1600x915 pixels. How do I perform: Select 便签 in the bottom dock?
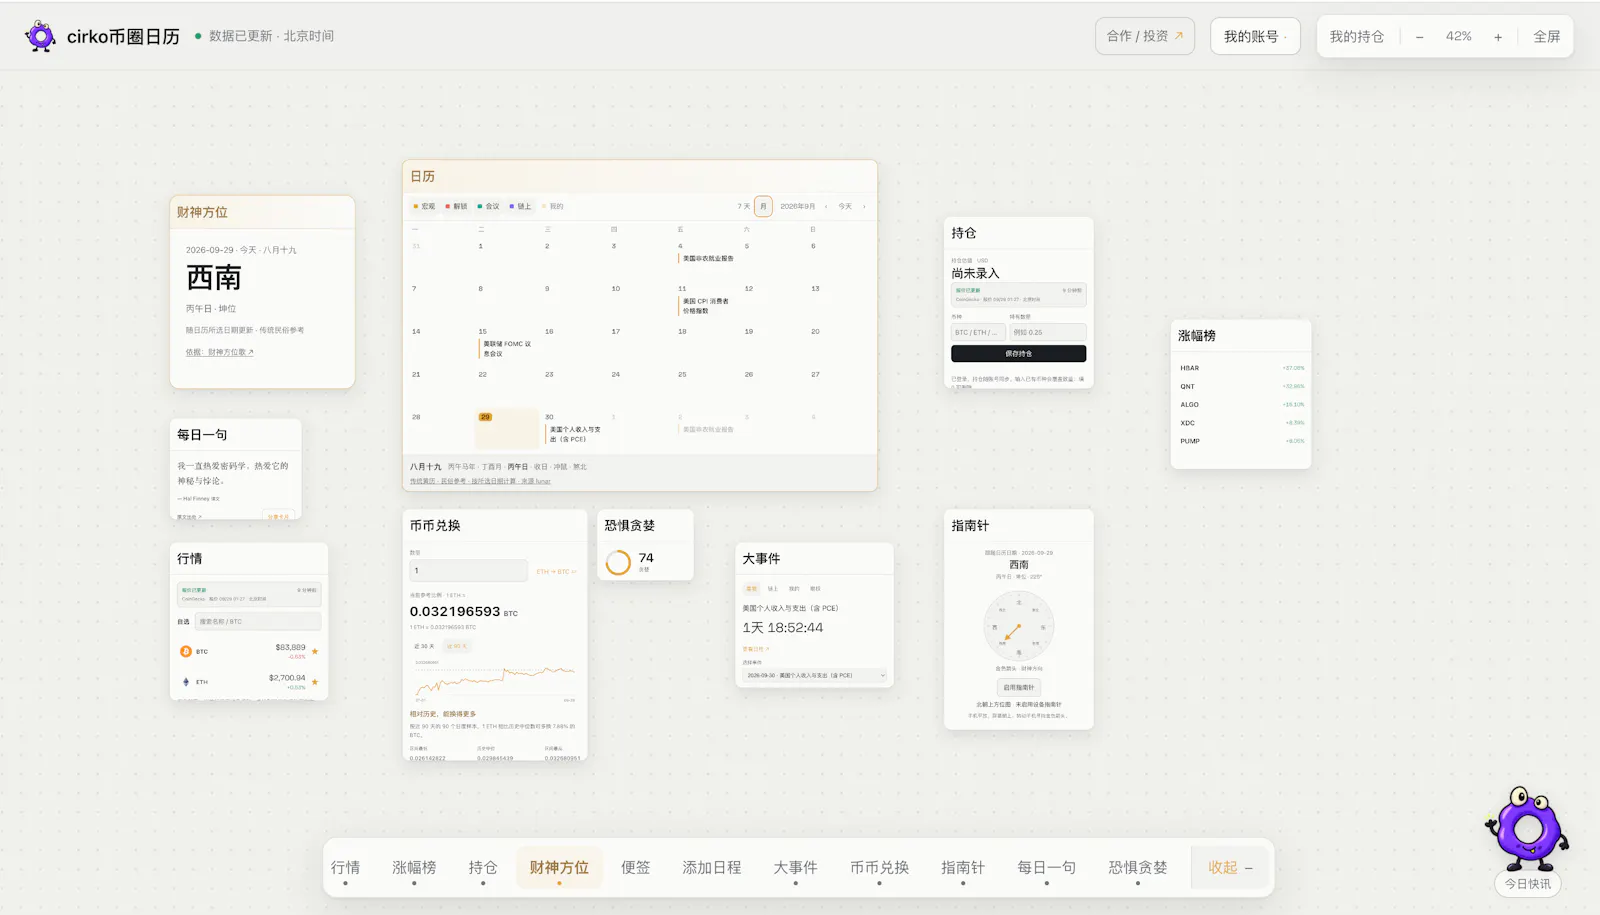pos(635,867)
